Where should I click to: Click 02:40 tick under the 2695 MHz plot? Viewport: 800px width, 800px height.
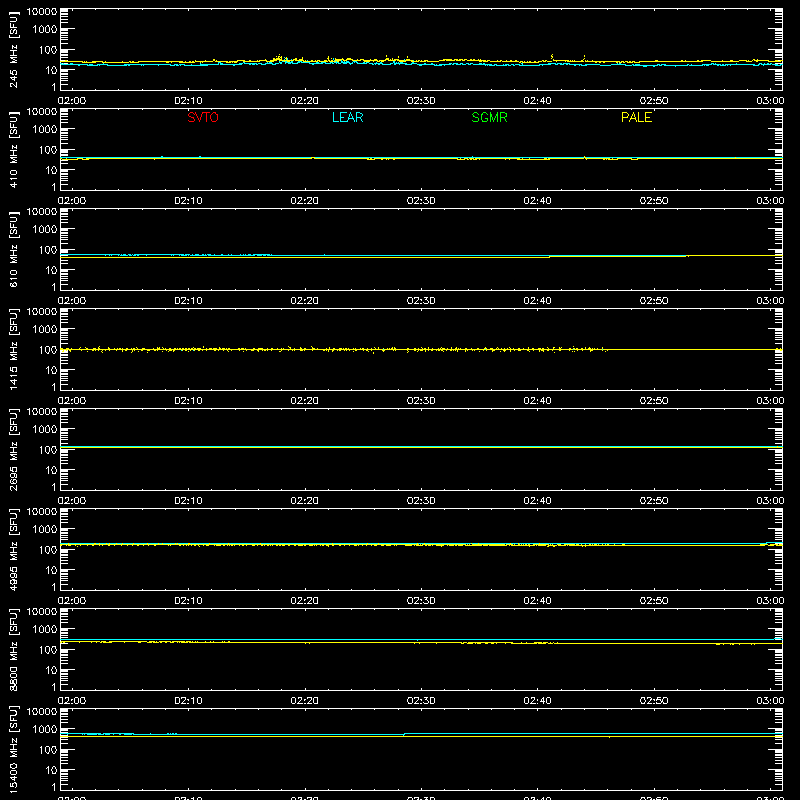537,501
